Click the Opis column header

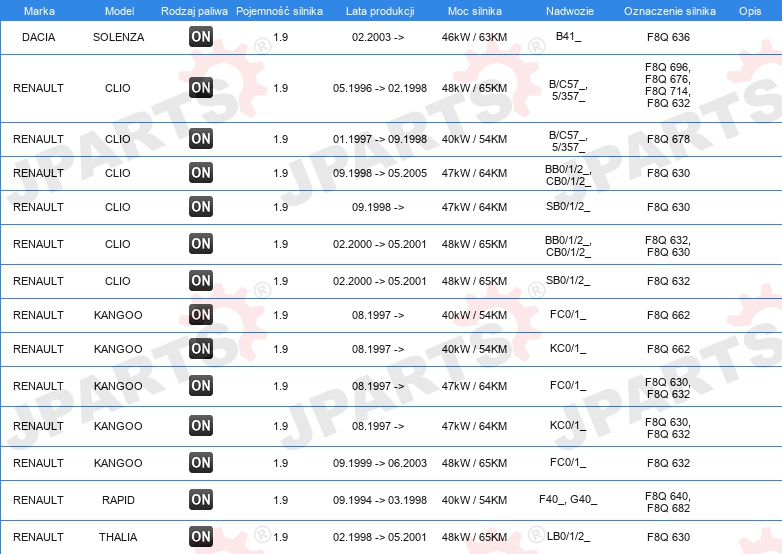750,11
